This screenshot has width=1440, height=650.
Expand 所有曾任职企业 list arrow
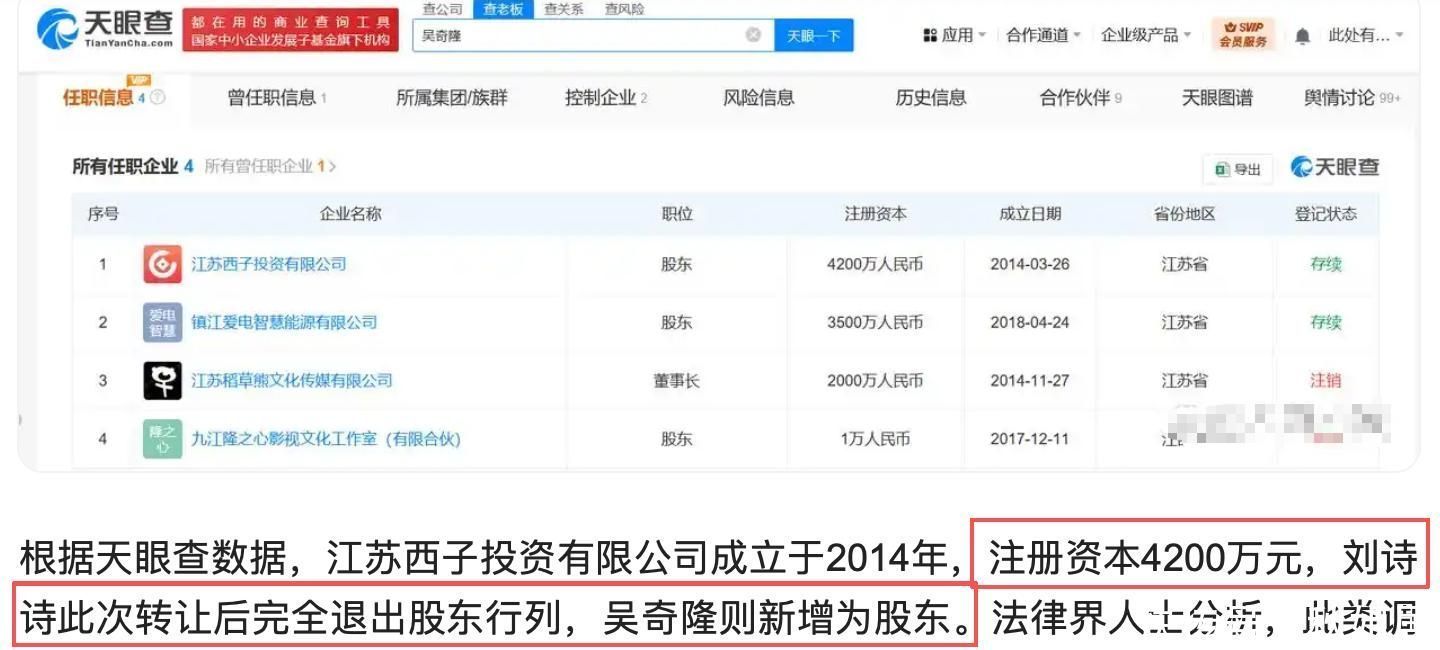click(332, 167)
